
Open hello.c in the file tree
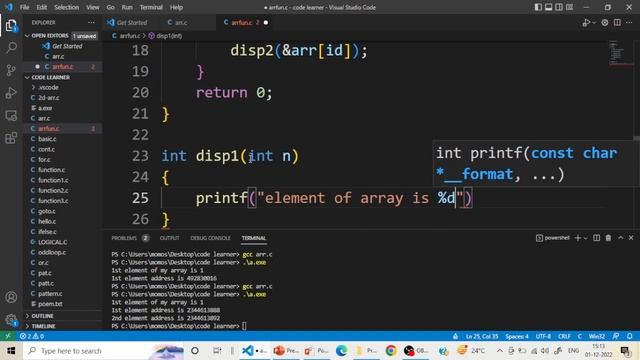[63, 221]
